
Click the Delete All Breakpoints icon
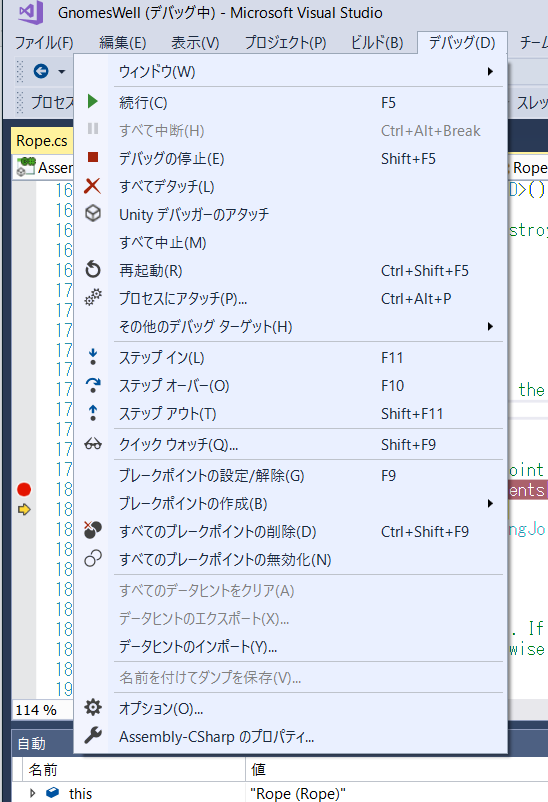[x=93, y=530]
